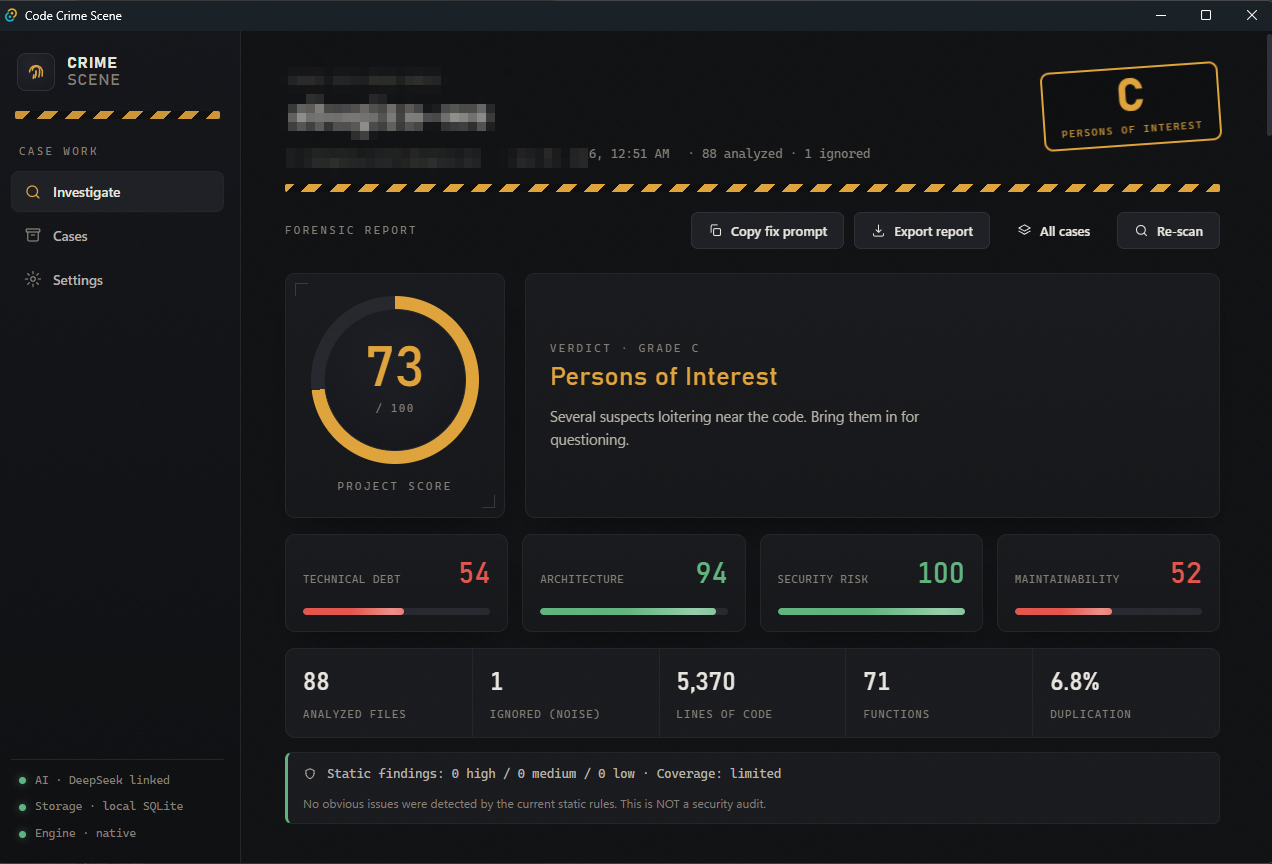Viewport: 1272px width, 864px height.
Task: Click the Investigate magnifier icon in sidebar
Action: pos(33,192)
